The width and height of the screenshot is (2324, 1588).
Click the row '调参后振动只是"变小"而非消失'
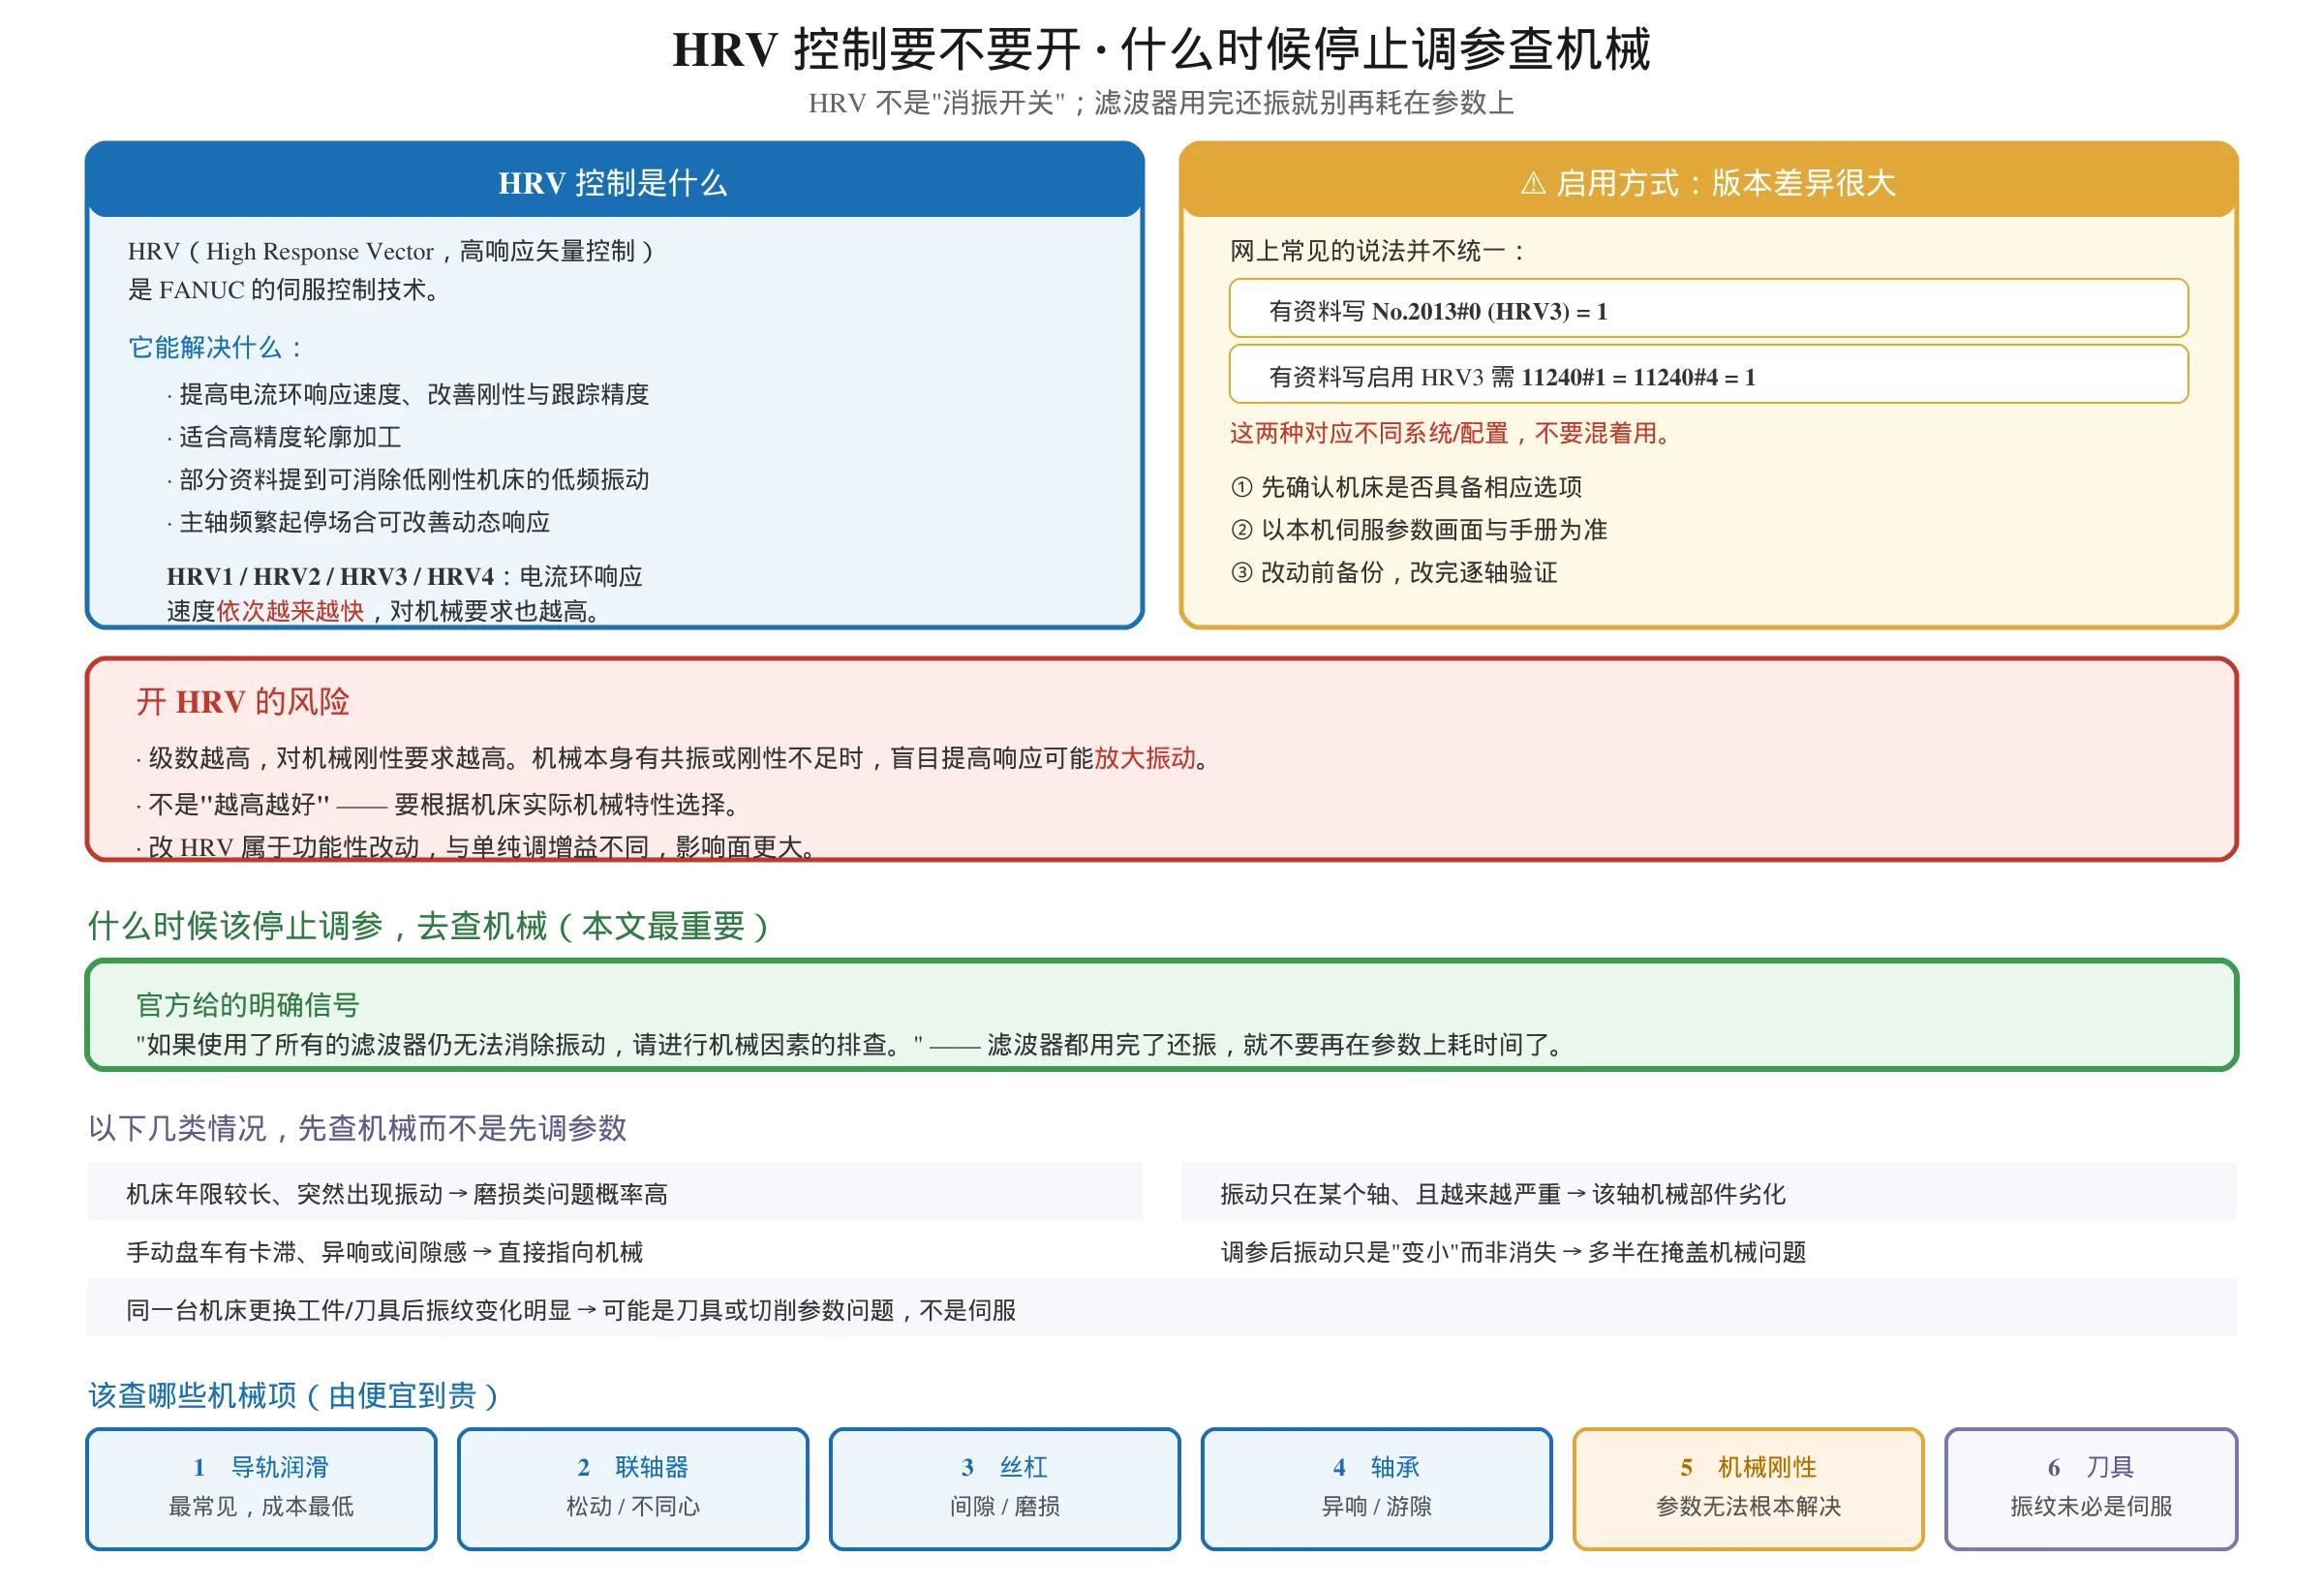(1708, 1251)
